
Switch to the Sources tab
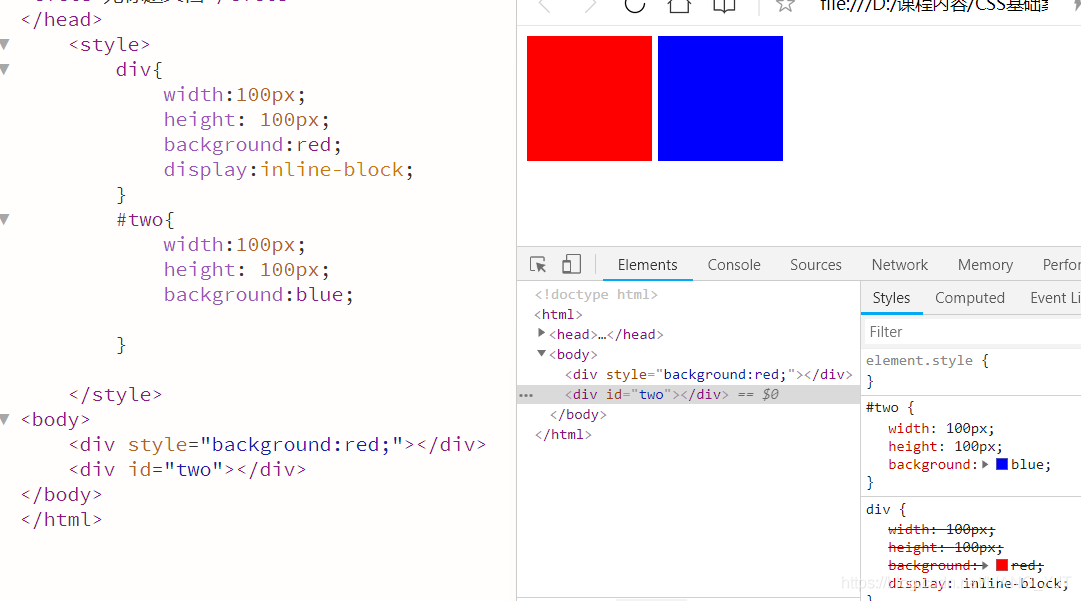(816, 265)
